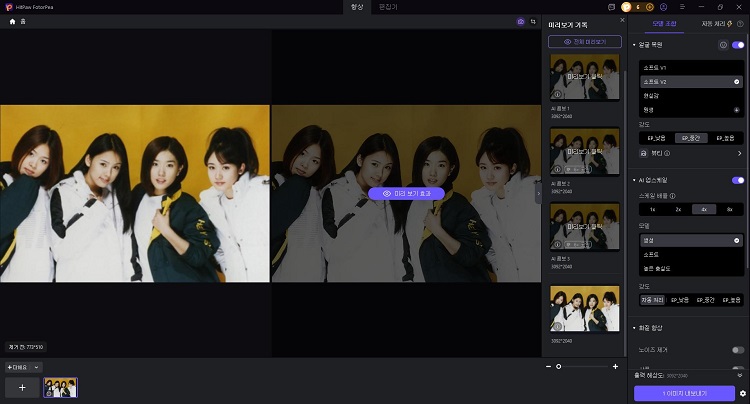Click the info icon beside 뷰티
750x404 pixels.
click(x=667, y=153)
